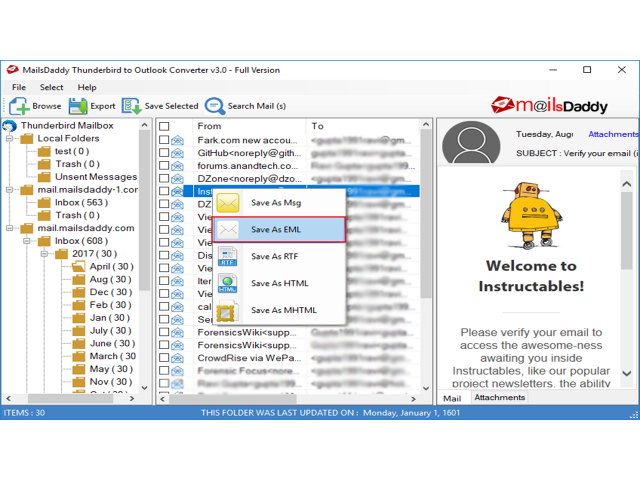The height and width of the screenshot is (480, 640).
Task: Switch to the Attachments tab at the bottom
Action: click(x=500, y=398)
